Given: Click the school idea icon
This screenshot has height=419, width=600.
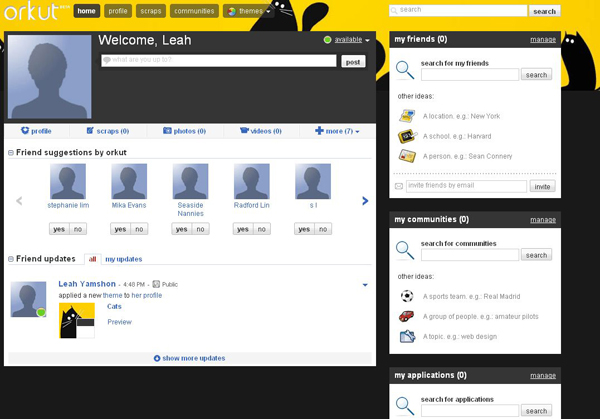Looking at the screenshot, I should pyautogui.click(x=407, y=136).
